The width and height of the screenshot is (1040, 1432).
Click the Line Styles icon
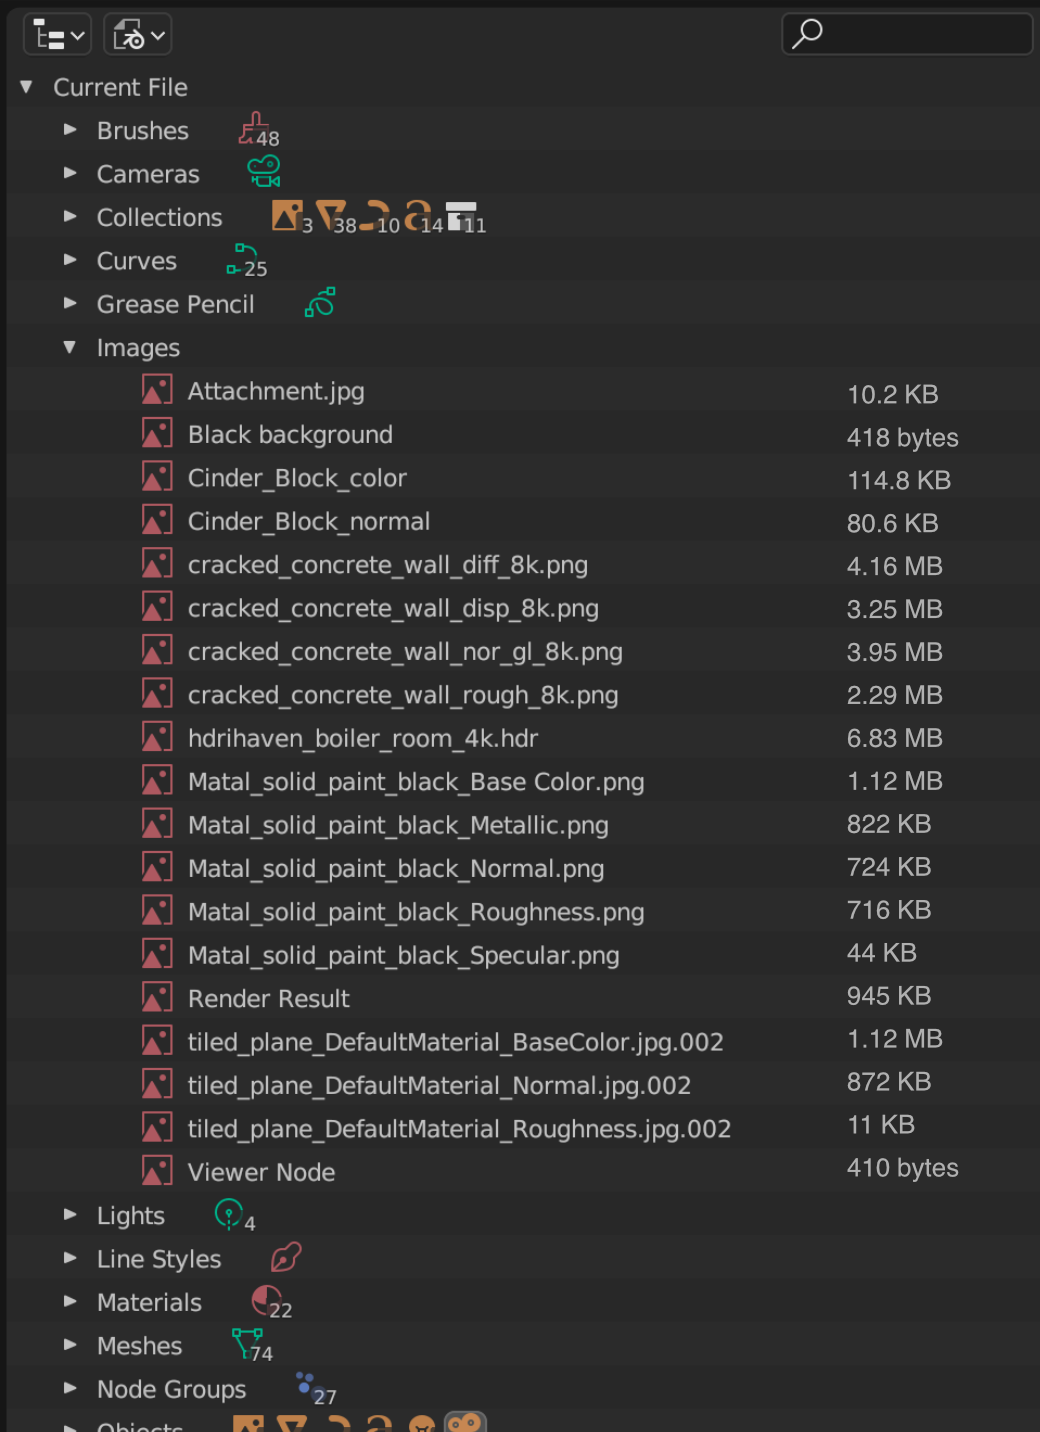(286, 1257)
